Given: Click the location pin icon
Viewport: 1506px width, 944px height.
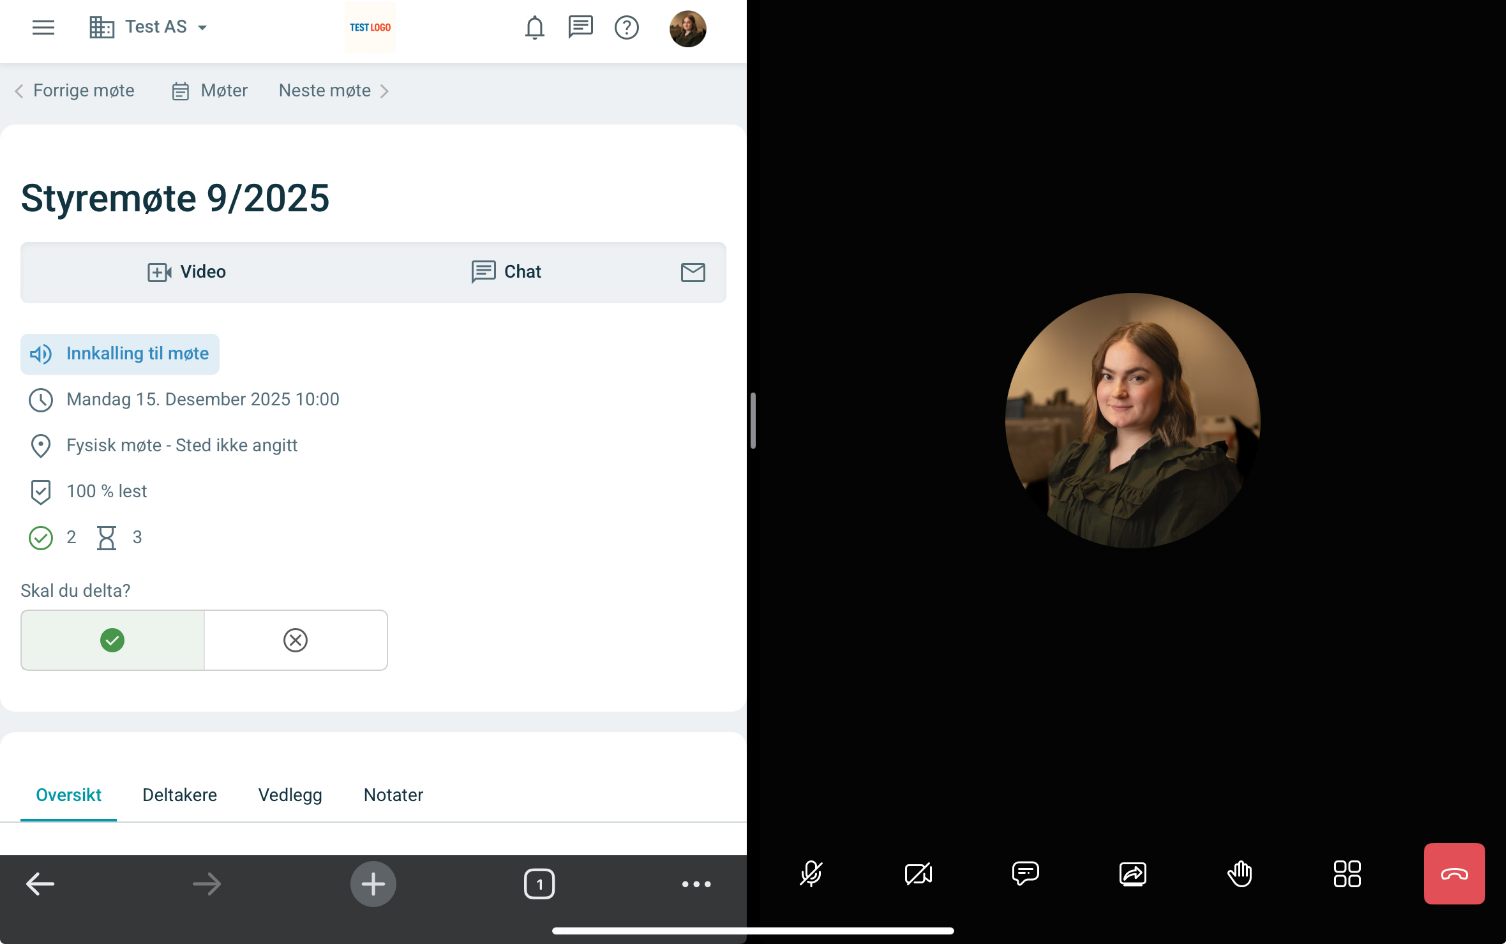Looking at the screenshot, I should pyautogui.click(x=41, y=446).
